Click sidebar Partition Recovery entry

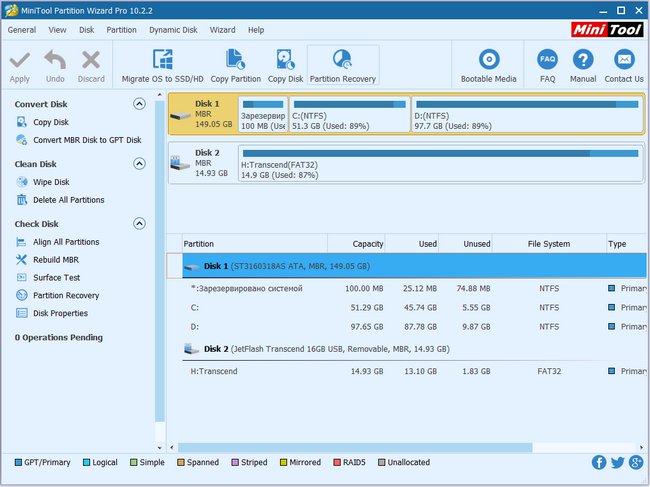(x=66, y=296)
